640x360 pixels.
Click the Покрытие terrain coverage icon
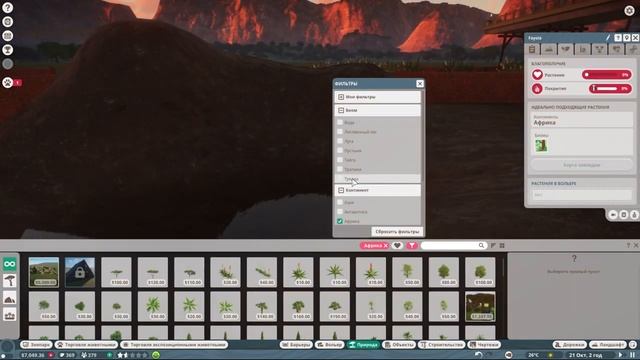pos(537,89)
